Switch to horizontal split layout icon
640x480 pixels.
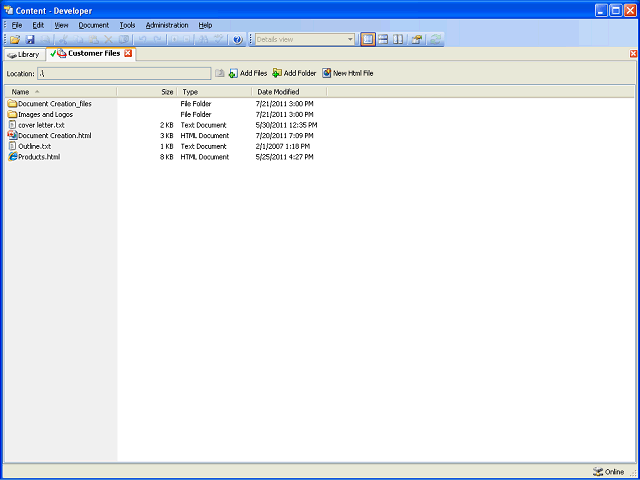coord(383,40)
